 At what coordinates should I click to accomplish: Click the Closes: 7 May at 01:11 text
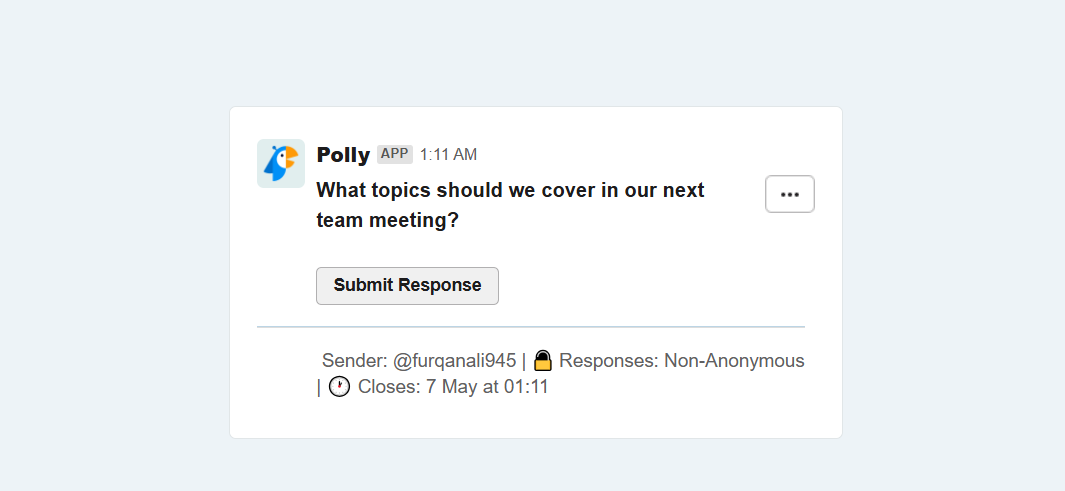pos(453,387)
